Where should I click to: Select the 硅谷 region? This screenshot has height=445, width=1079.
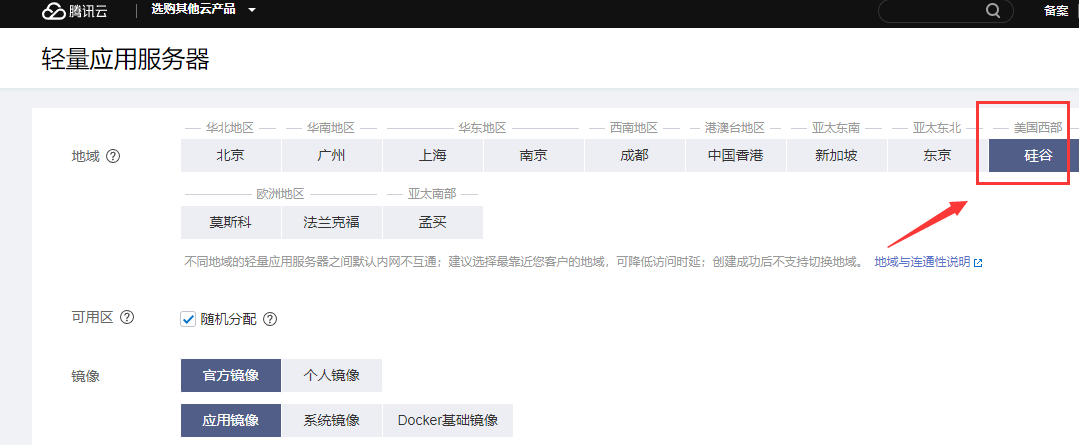1034,155
